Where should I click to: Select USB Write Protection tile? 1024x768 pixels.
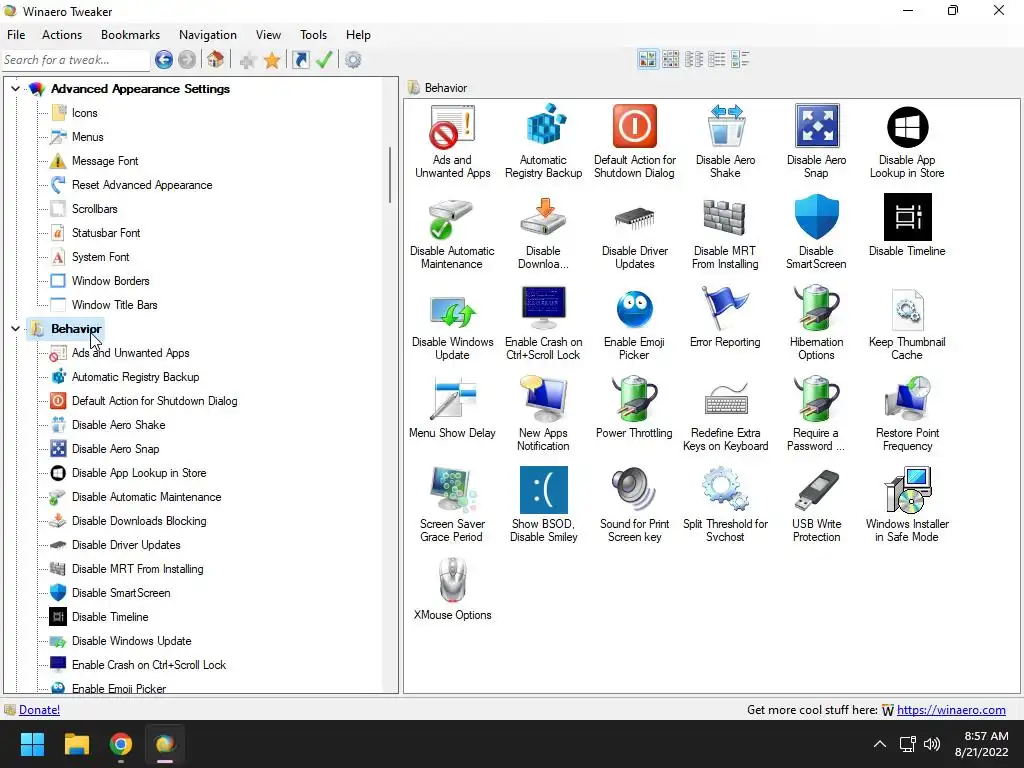click(816, 504)
